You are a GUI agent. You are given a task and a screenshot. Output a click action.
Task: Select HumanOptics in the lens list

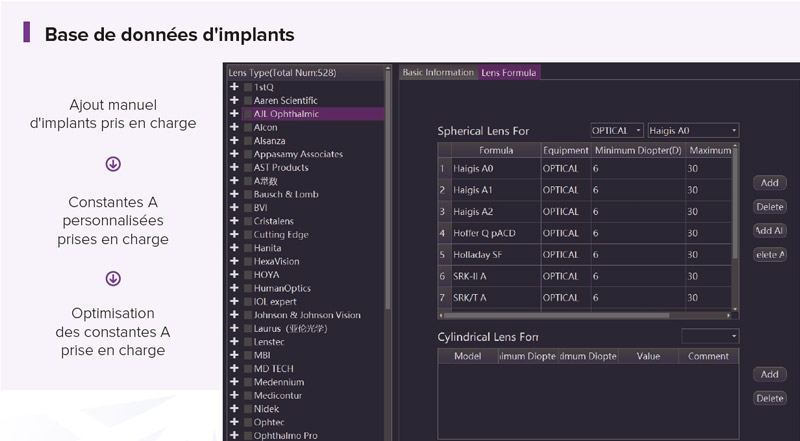tap(282, 288)
